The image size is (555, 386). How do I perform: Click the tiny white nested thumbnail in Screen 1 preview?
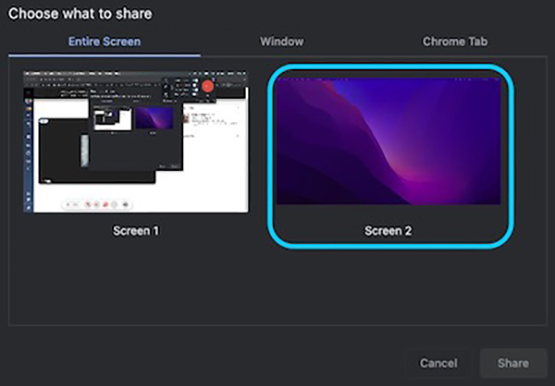(x=113, y=119)
